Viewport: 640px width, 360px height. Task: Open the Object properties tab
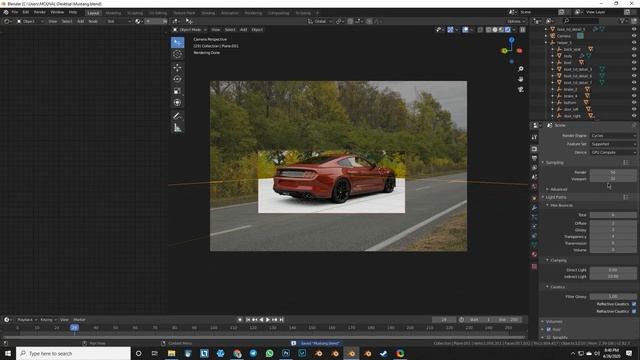tap(534, 198)
